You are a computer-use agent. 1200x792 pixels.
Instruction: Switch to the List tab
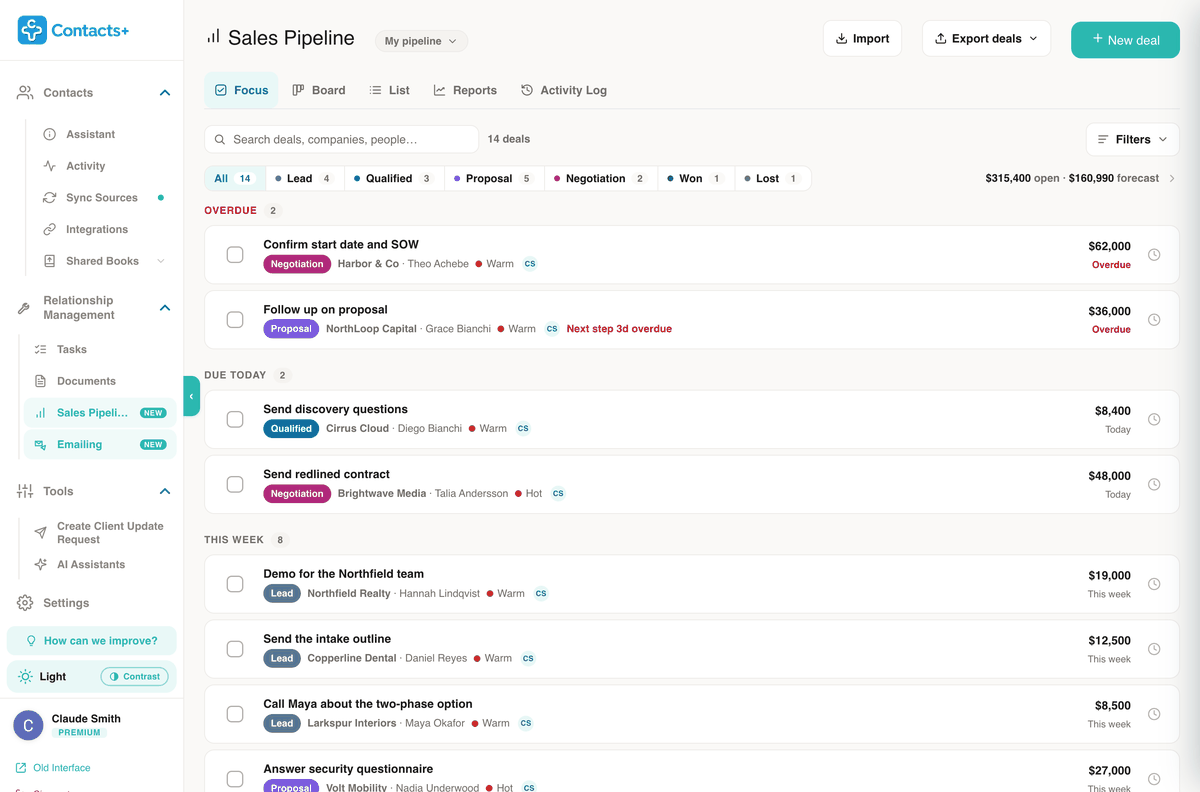[x=389, y=90]
